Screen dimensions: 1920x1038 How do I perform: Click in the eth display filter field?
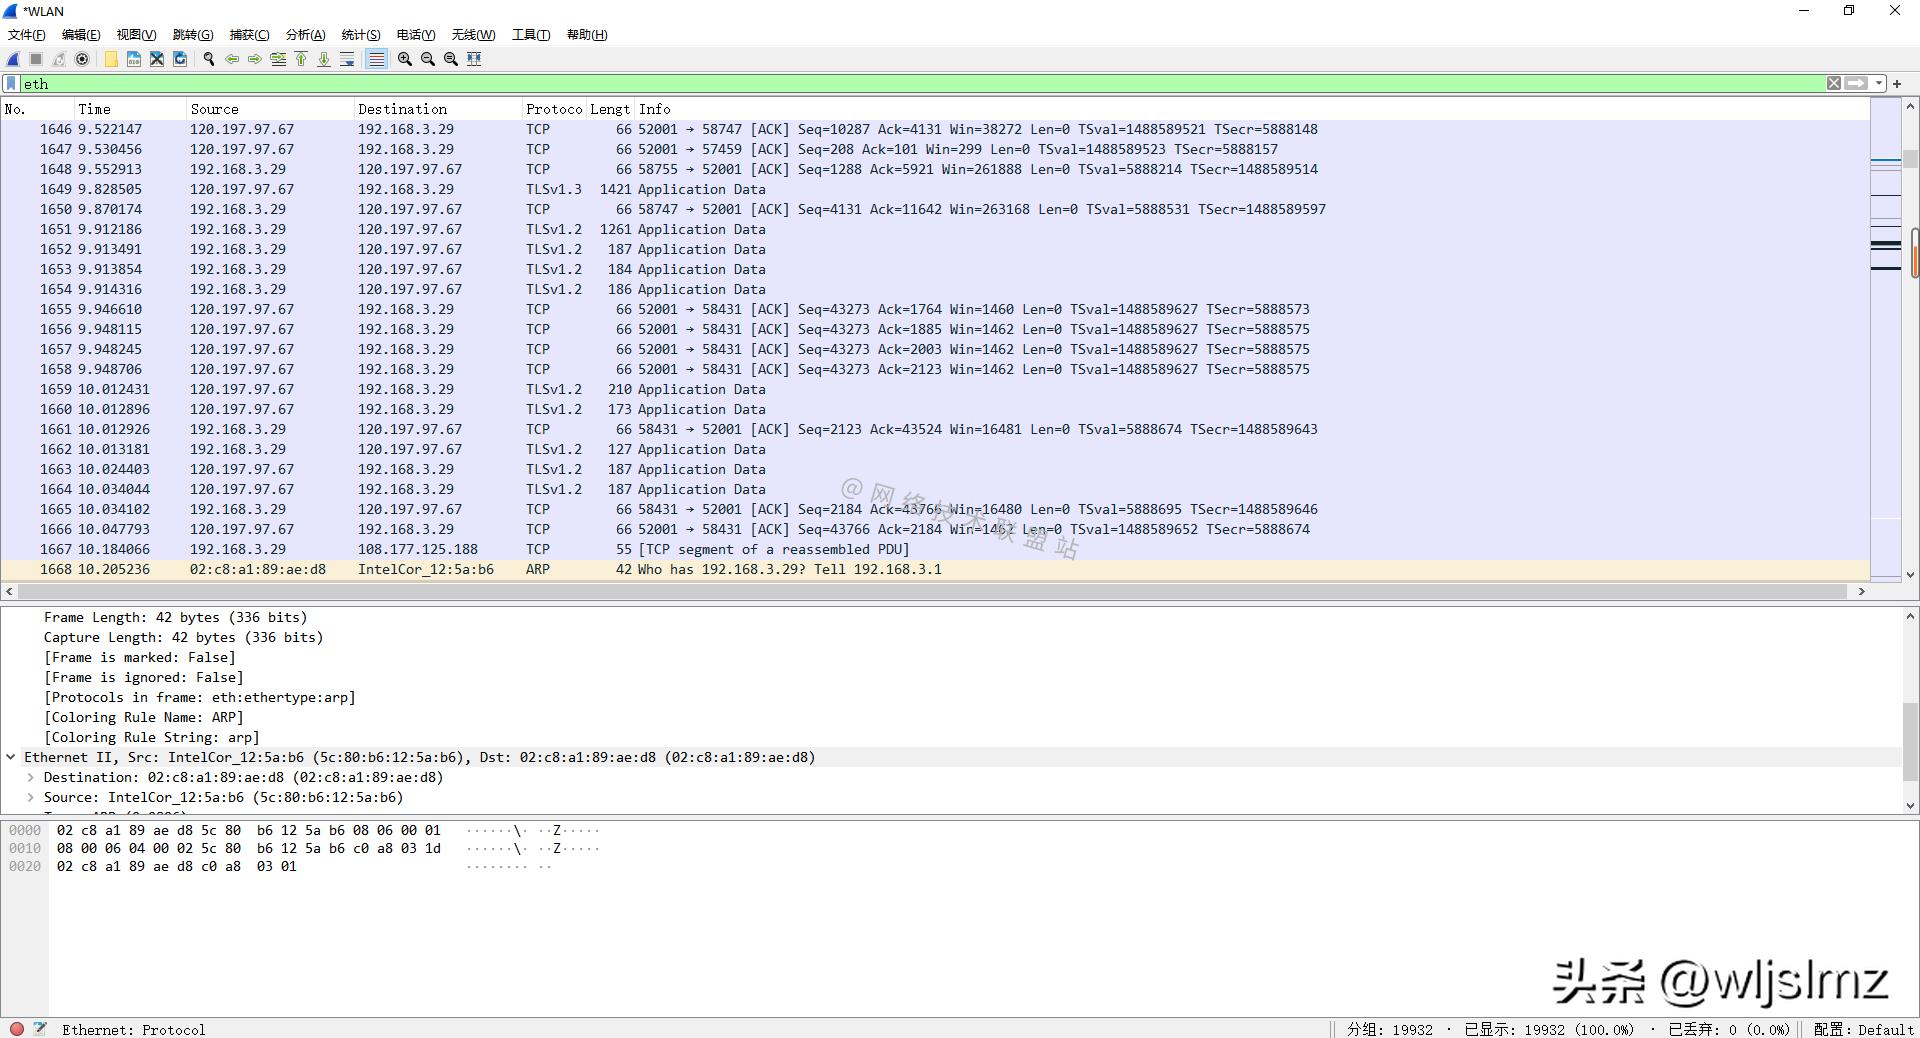pos(900,84)
